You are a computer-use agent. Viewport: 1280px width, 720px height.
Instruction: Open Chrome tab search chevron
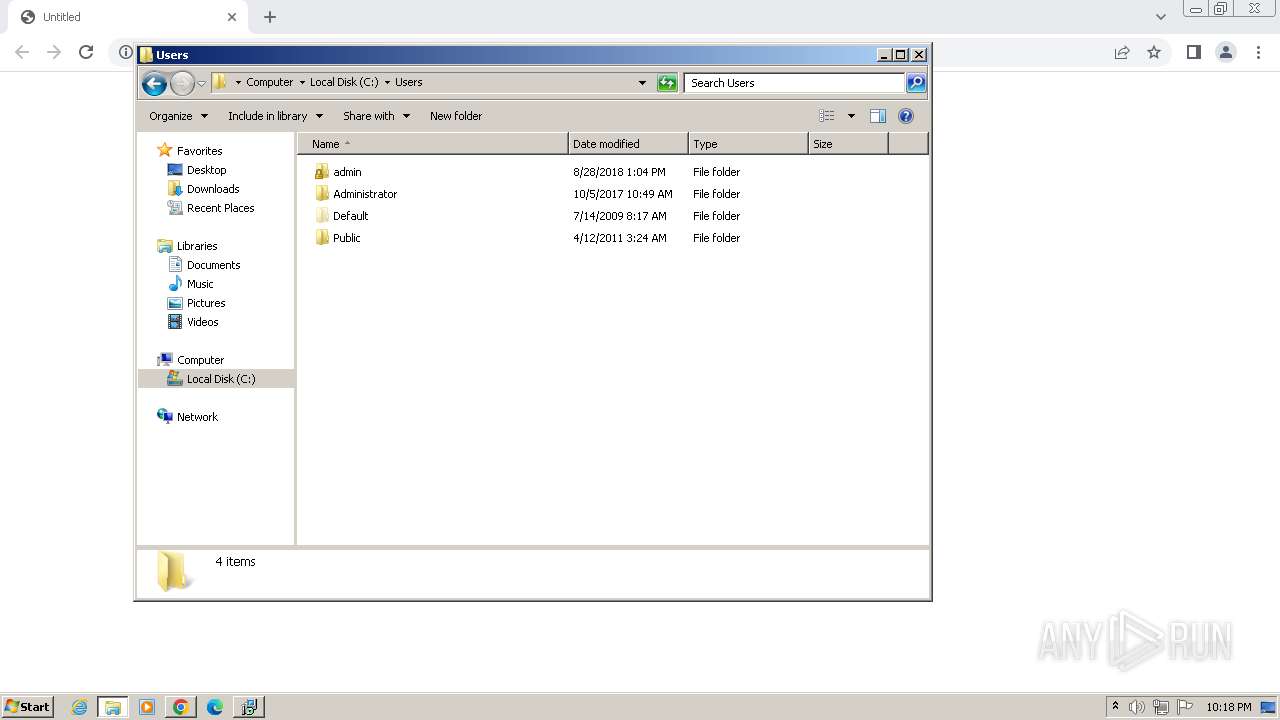pos(1161,17)
